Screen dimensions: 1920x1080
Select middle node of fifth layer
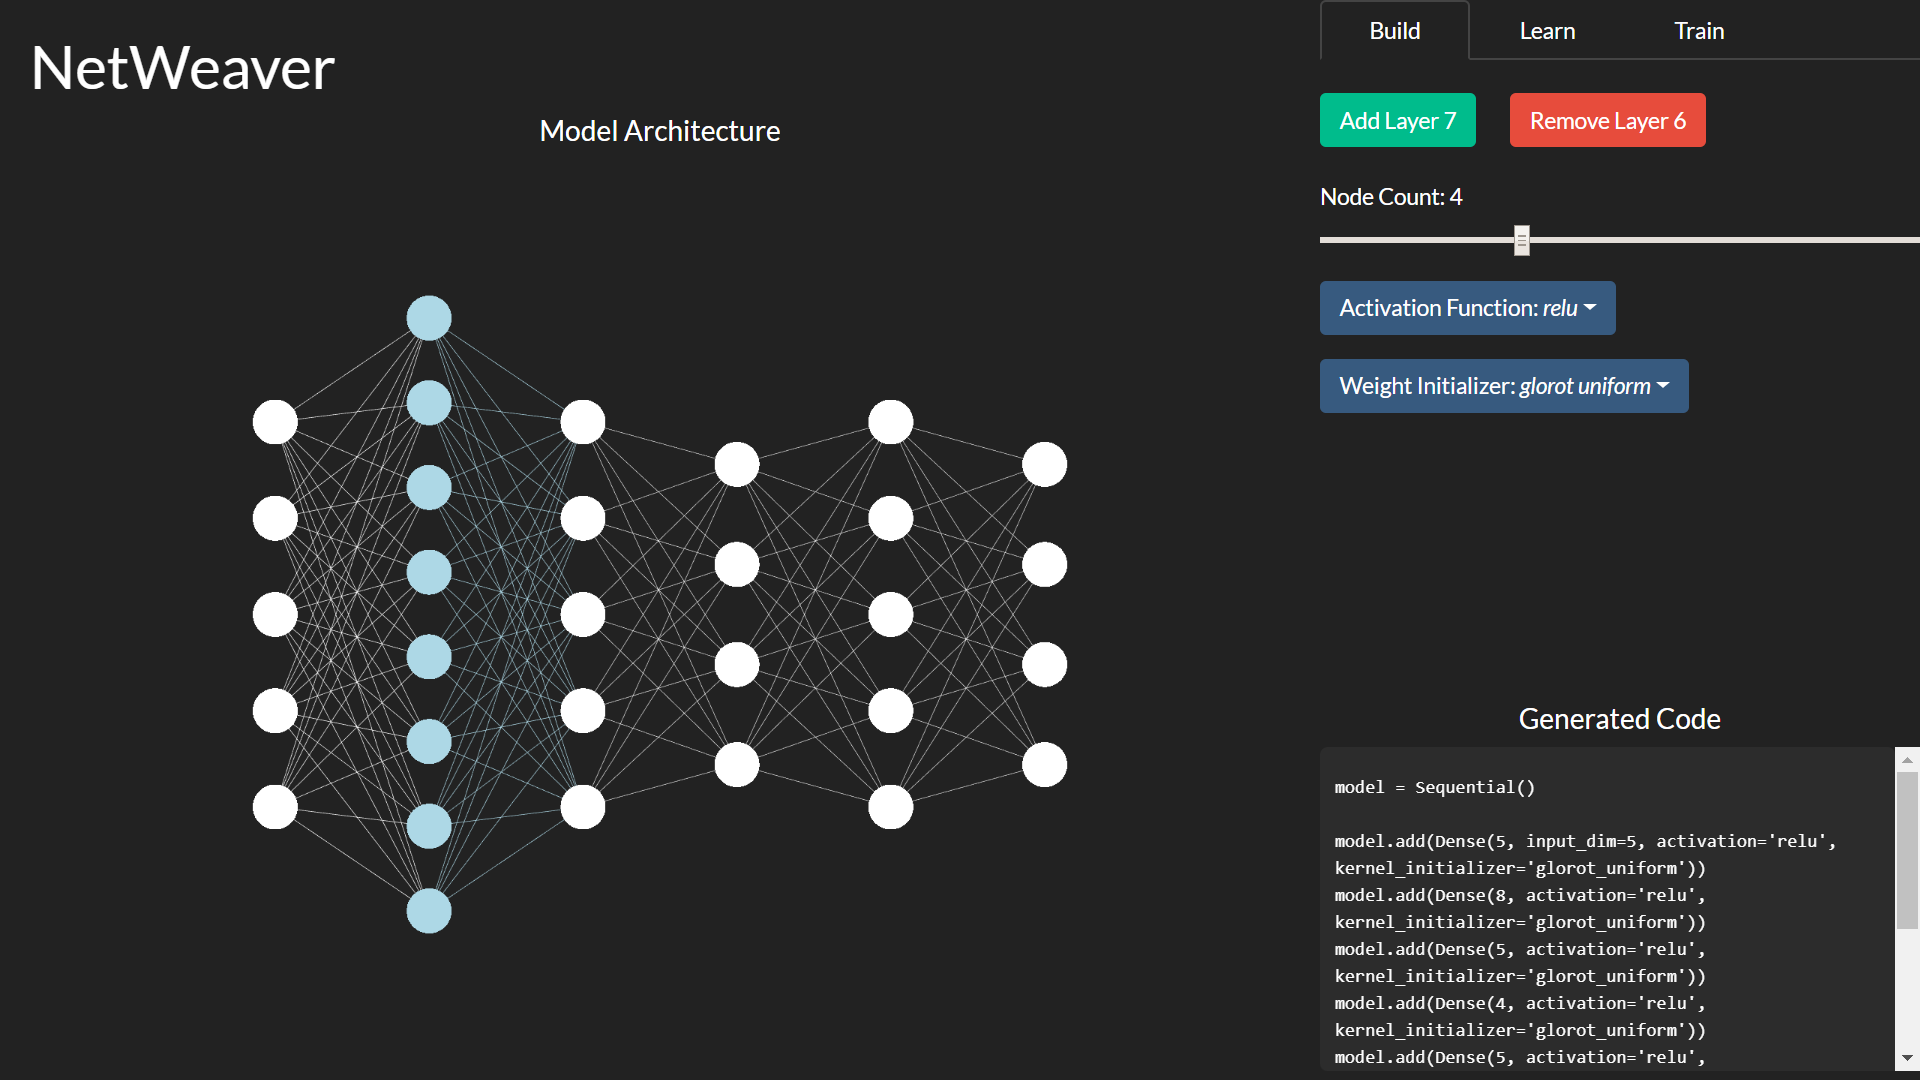tap(891, 615)
